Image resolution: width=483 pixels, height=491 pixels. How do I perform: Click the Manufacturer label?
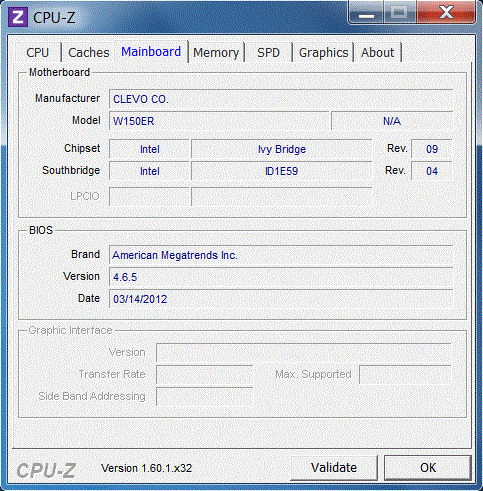coord(67,98)
